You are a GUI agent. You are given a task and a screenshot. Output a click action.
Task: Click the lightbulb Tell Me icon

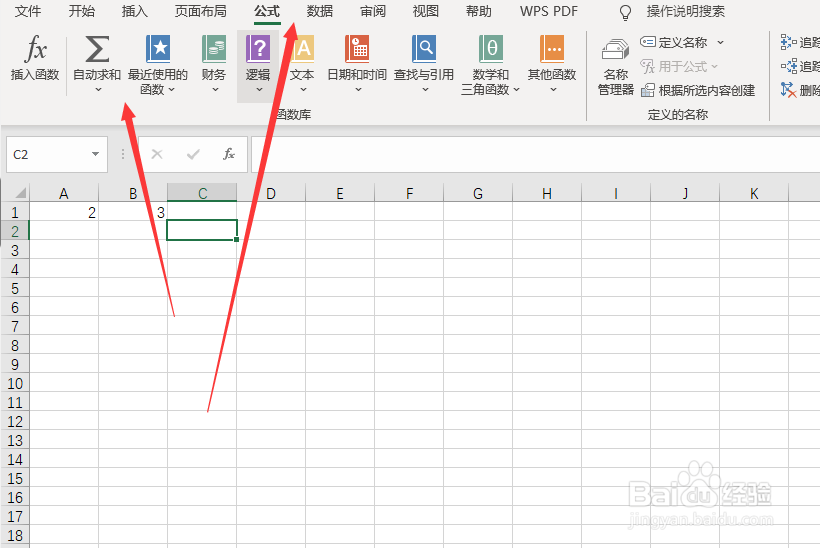[625, 12]
